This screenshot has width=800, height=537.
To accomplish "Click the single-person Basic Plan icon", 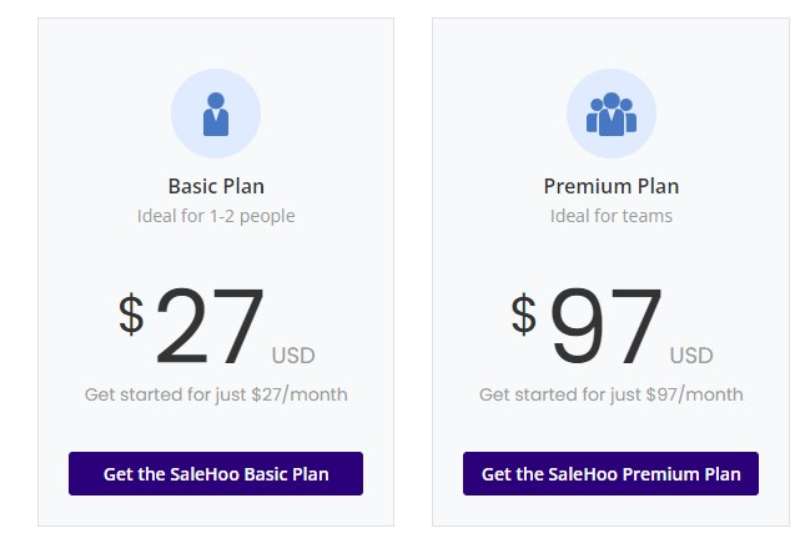I will pyautogui.click(x=216, y=114).
